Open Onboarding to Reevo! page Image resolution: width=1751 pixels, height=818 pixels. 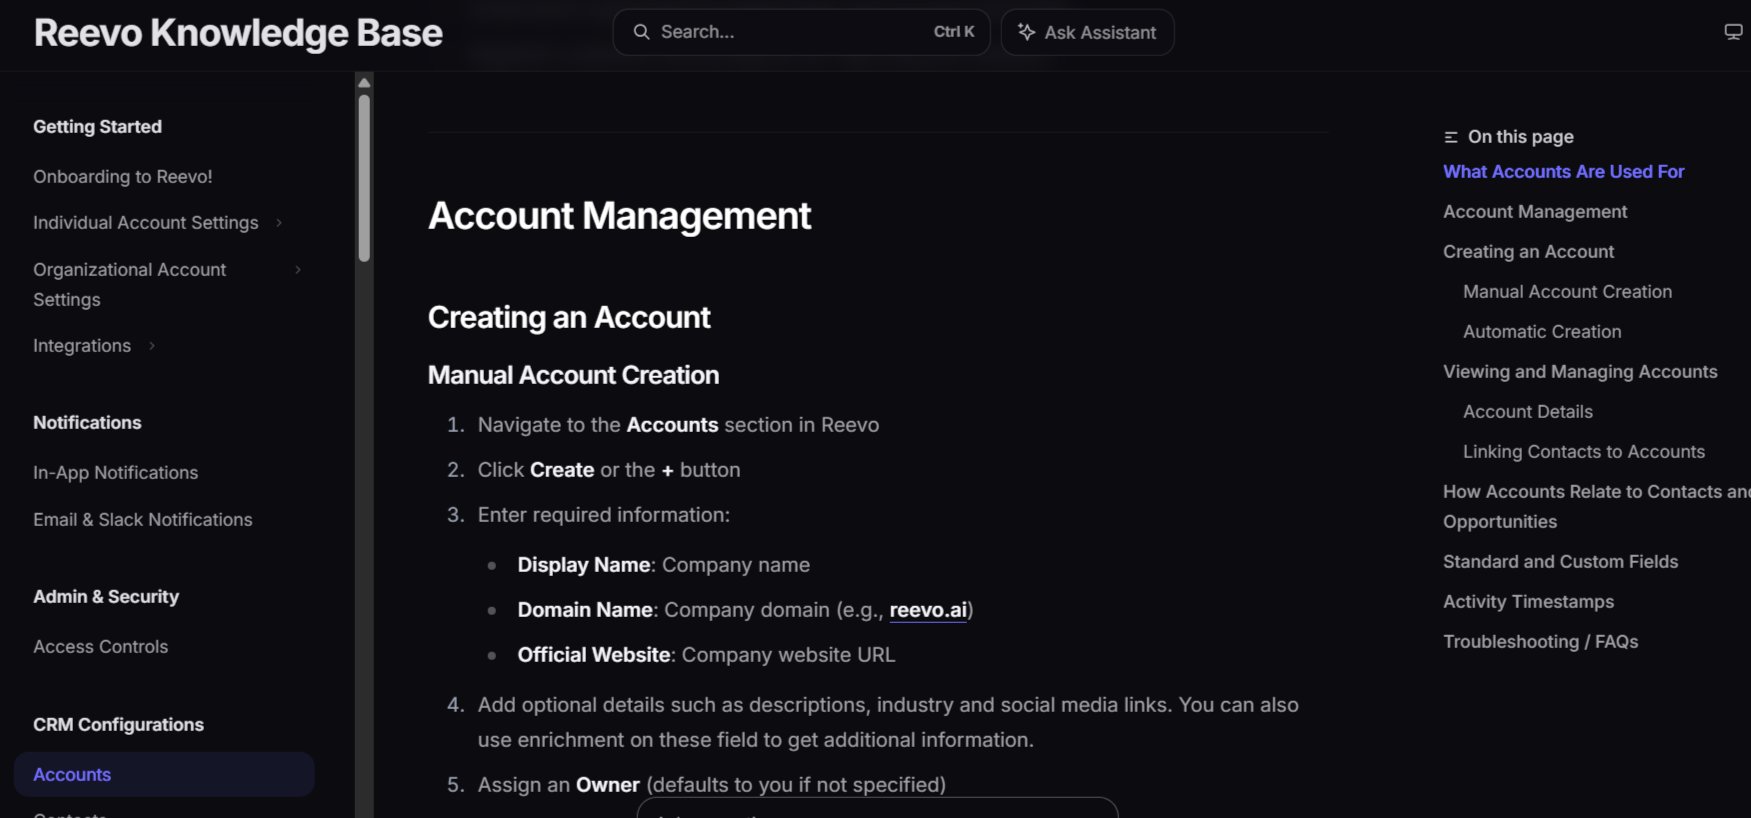[x=123, y=177]
